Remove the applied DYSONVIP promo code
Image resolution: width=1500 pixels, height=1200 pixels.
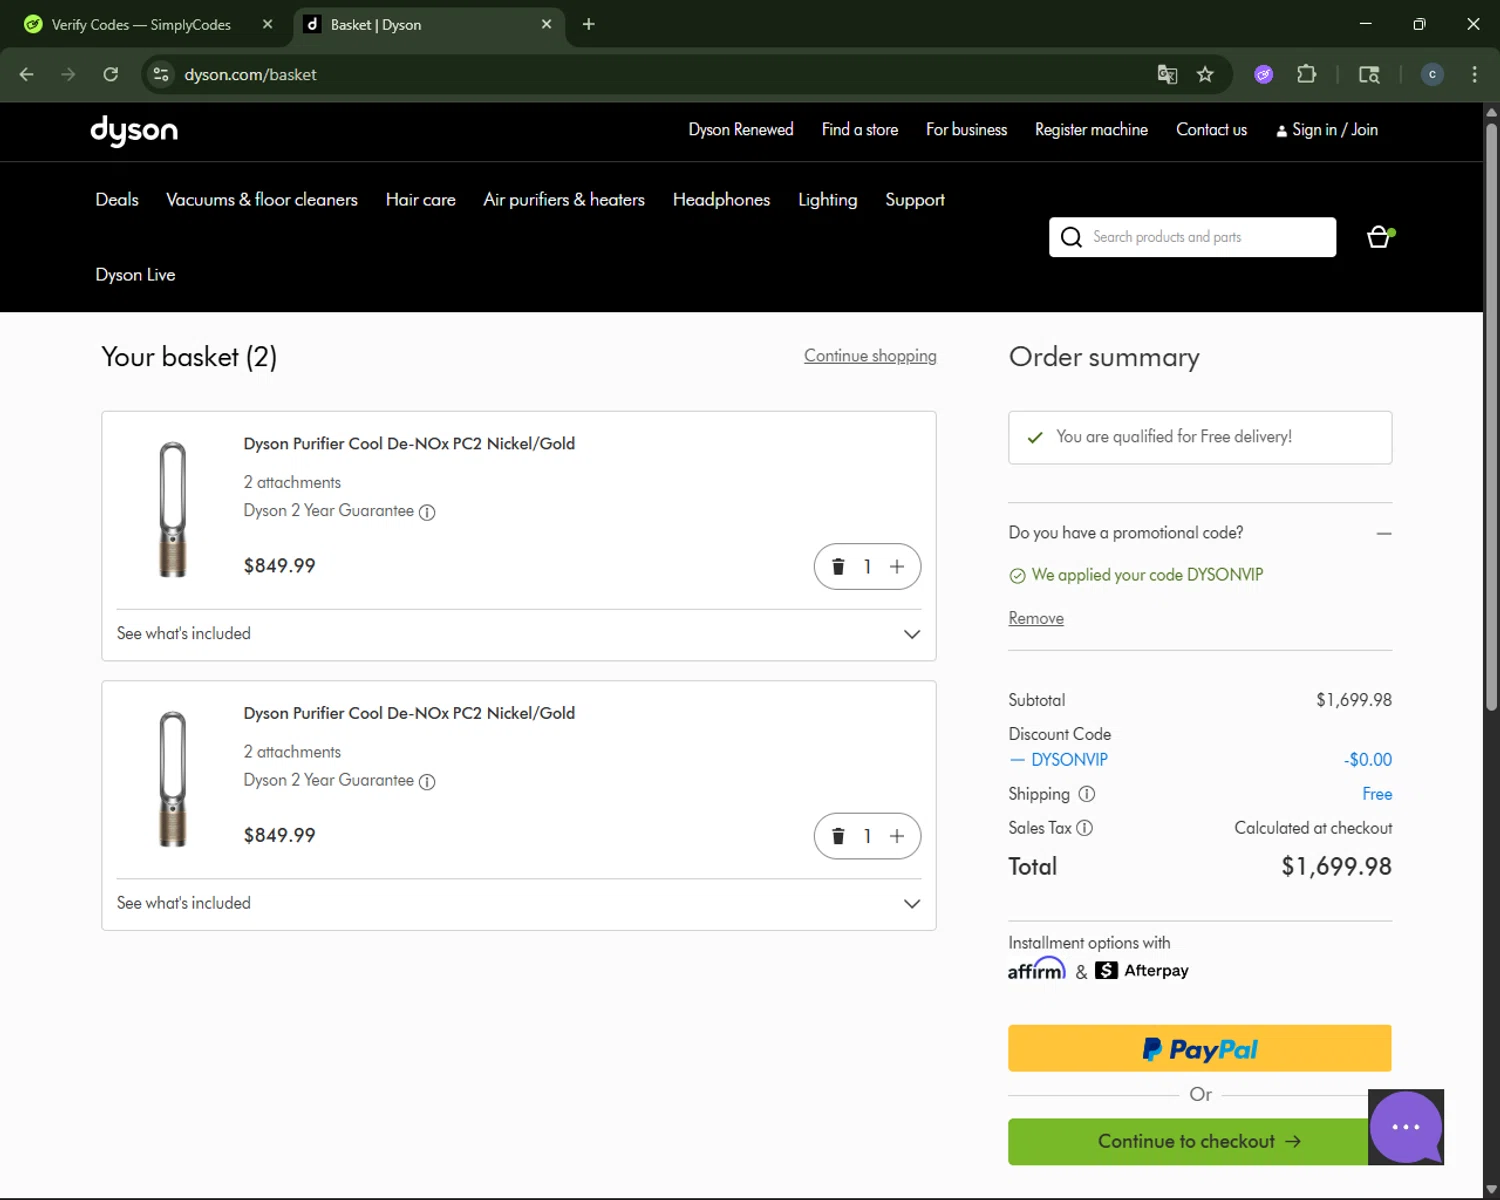coord(1035,618)
